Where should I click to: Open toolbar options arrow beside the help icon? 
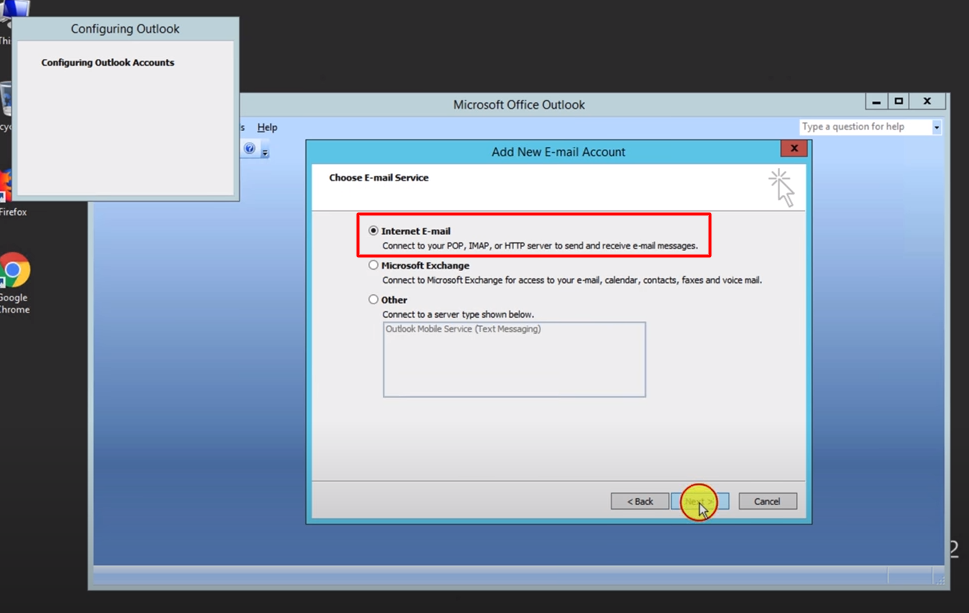tap(264, 151)
